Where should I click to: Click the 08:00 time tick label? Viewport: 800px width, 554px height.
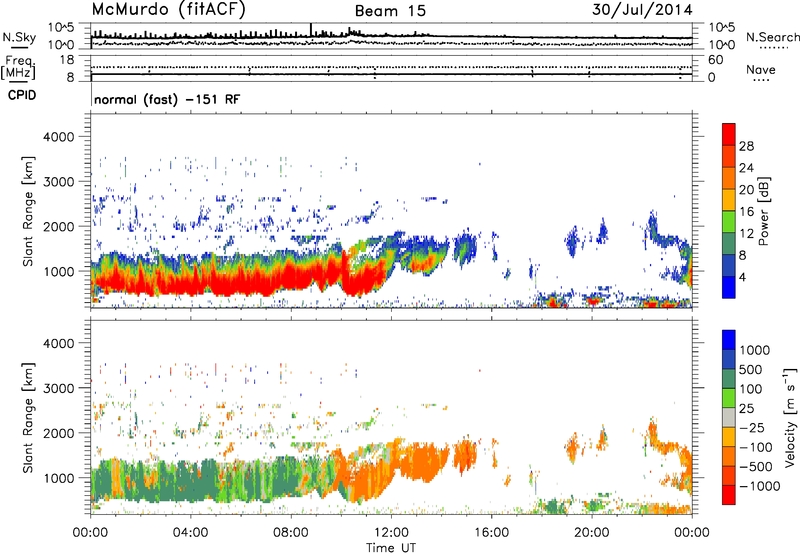[x=291, y=533]
